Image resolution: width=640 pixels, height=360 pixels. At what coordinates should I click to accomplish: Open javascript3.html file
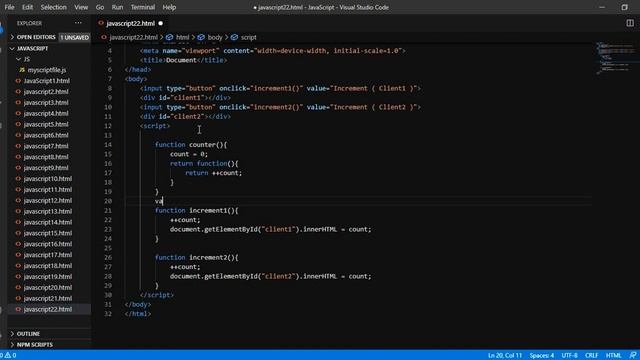(46, 102)
